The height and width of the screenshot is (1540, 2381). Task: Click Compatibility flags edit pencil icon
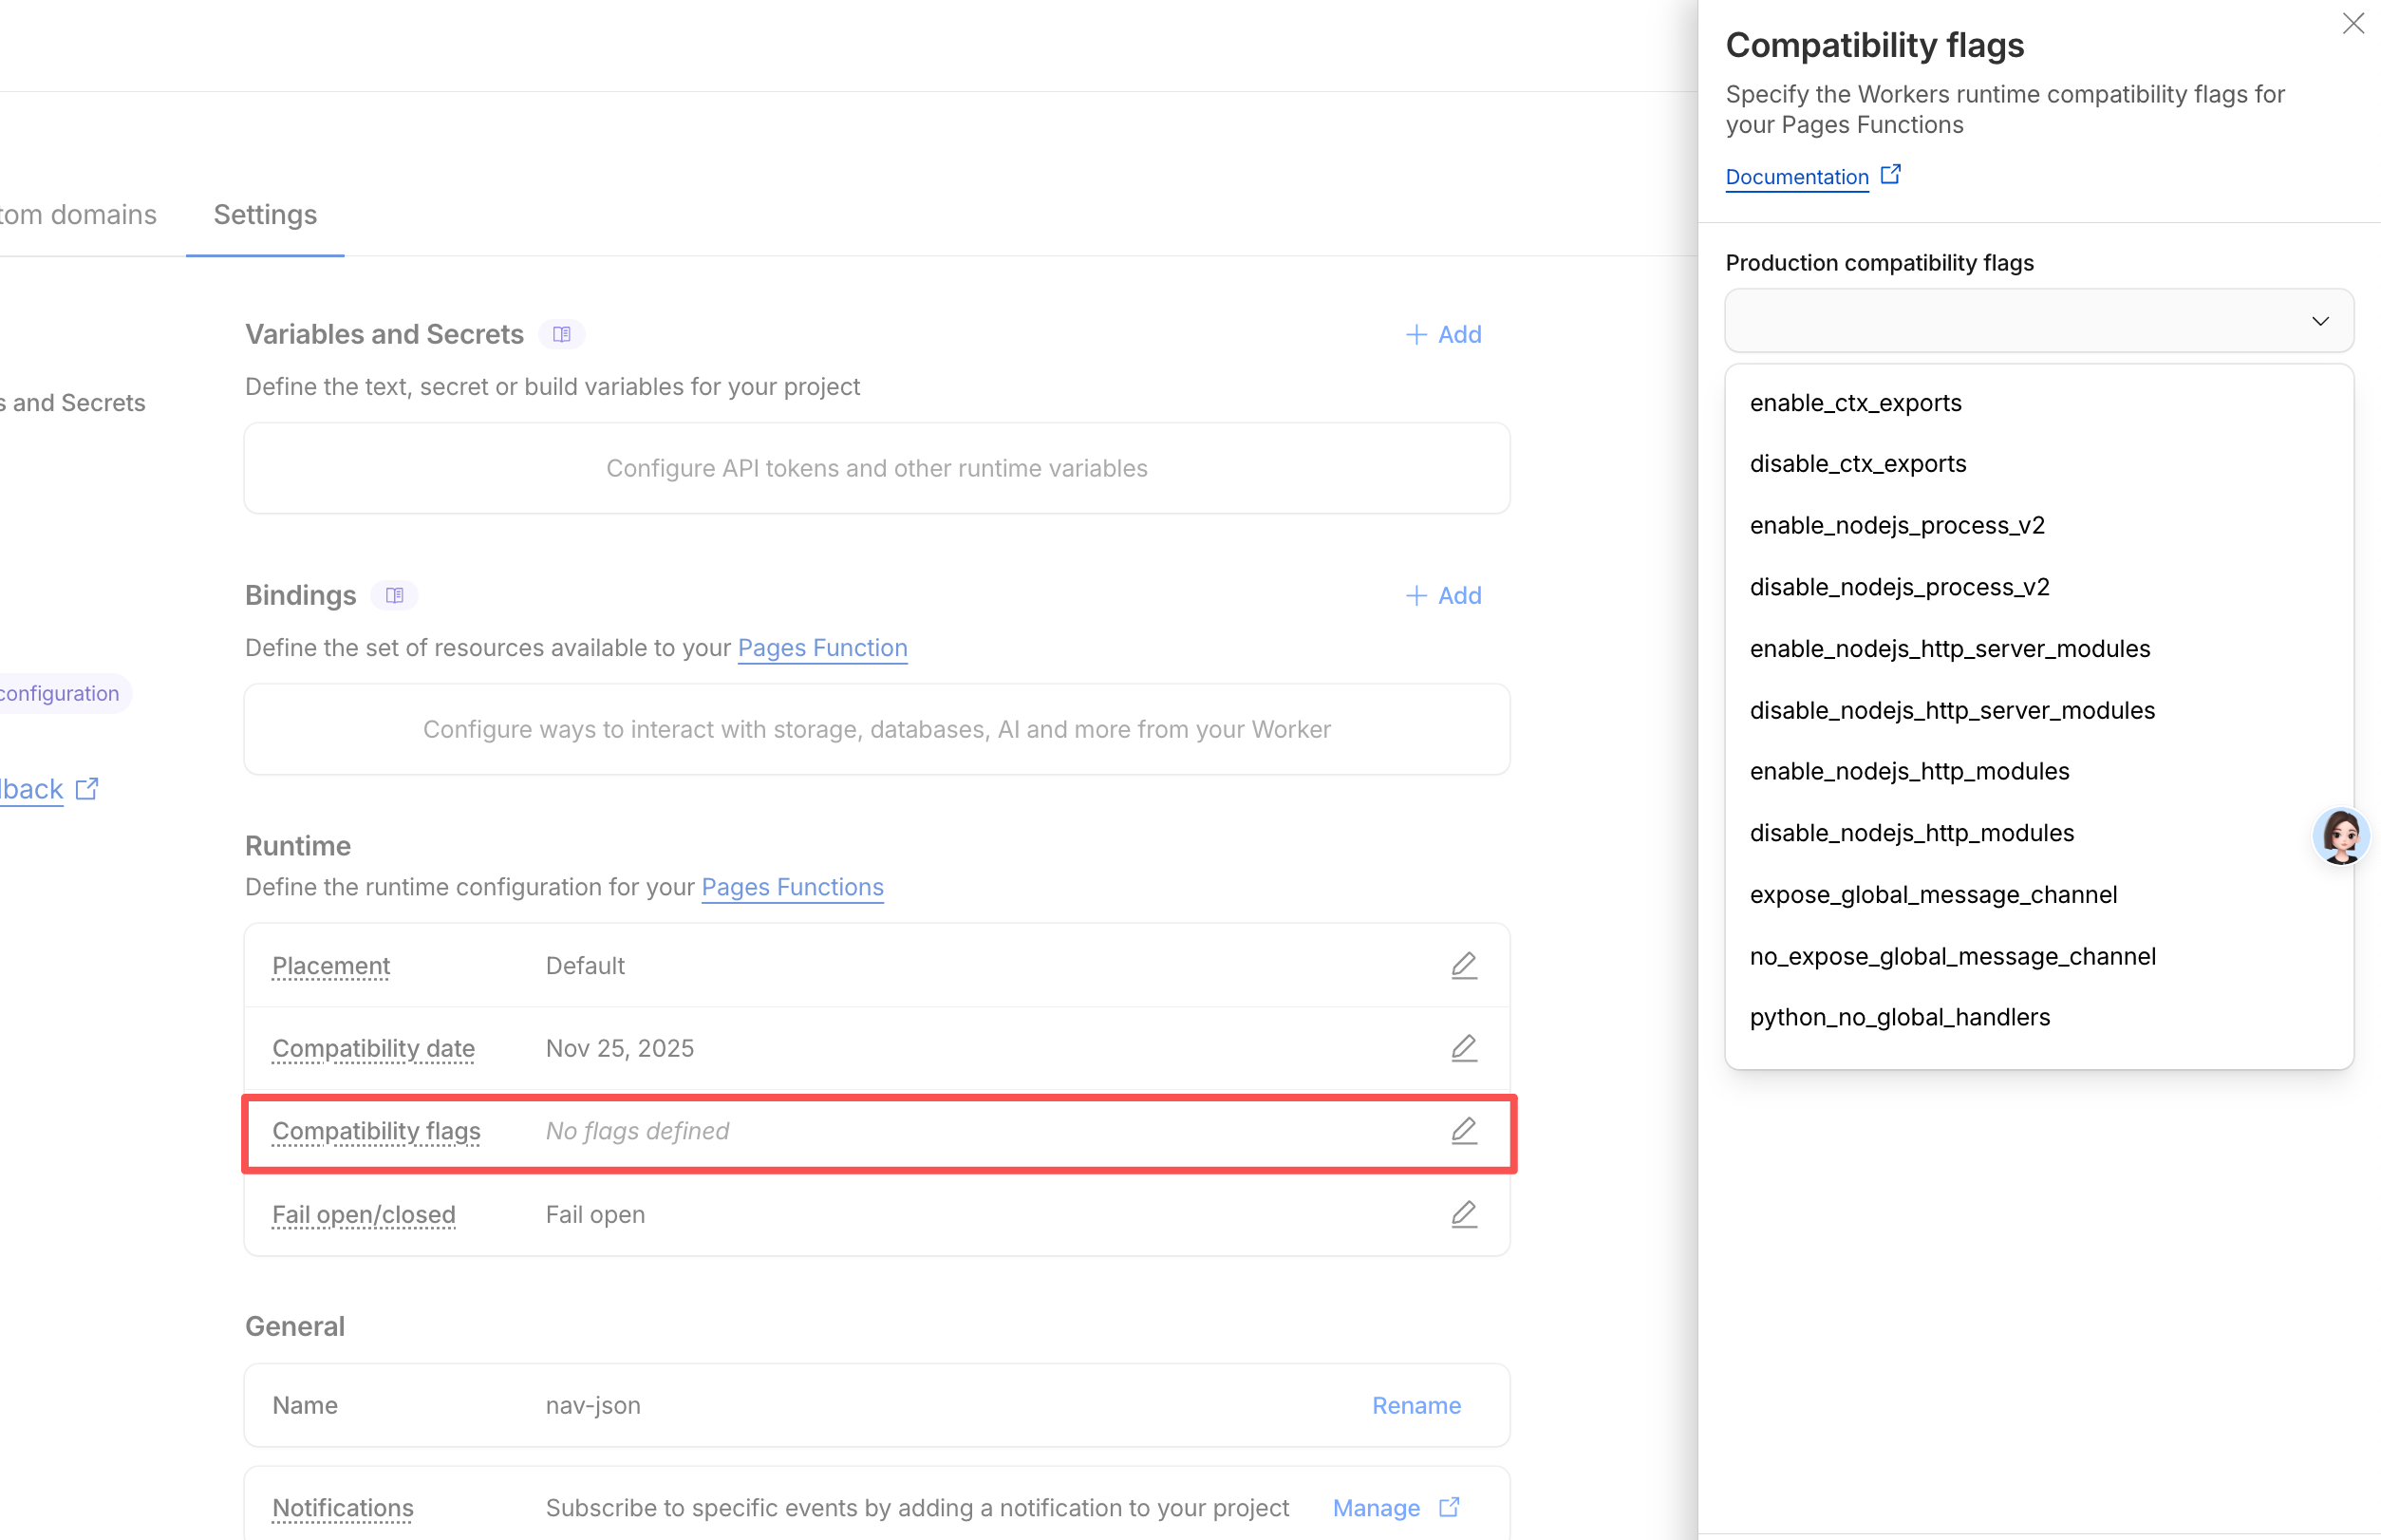(x=1463, y=1130)
